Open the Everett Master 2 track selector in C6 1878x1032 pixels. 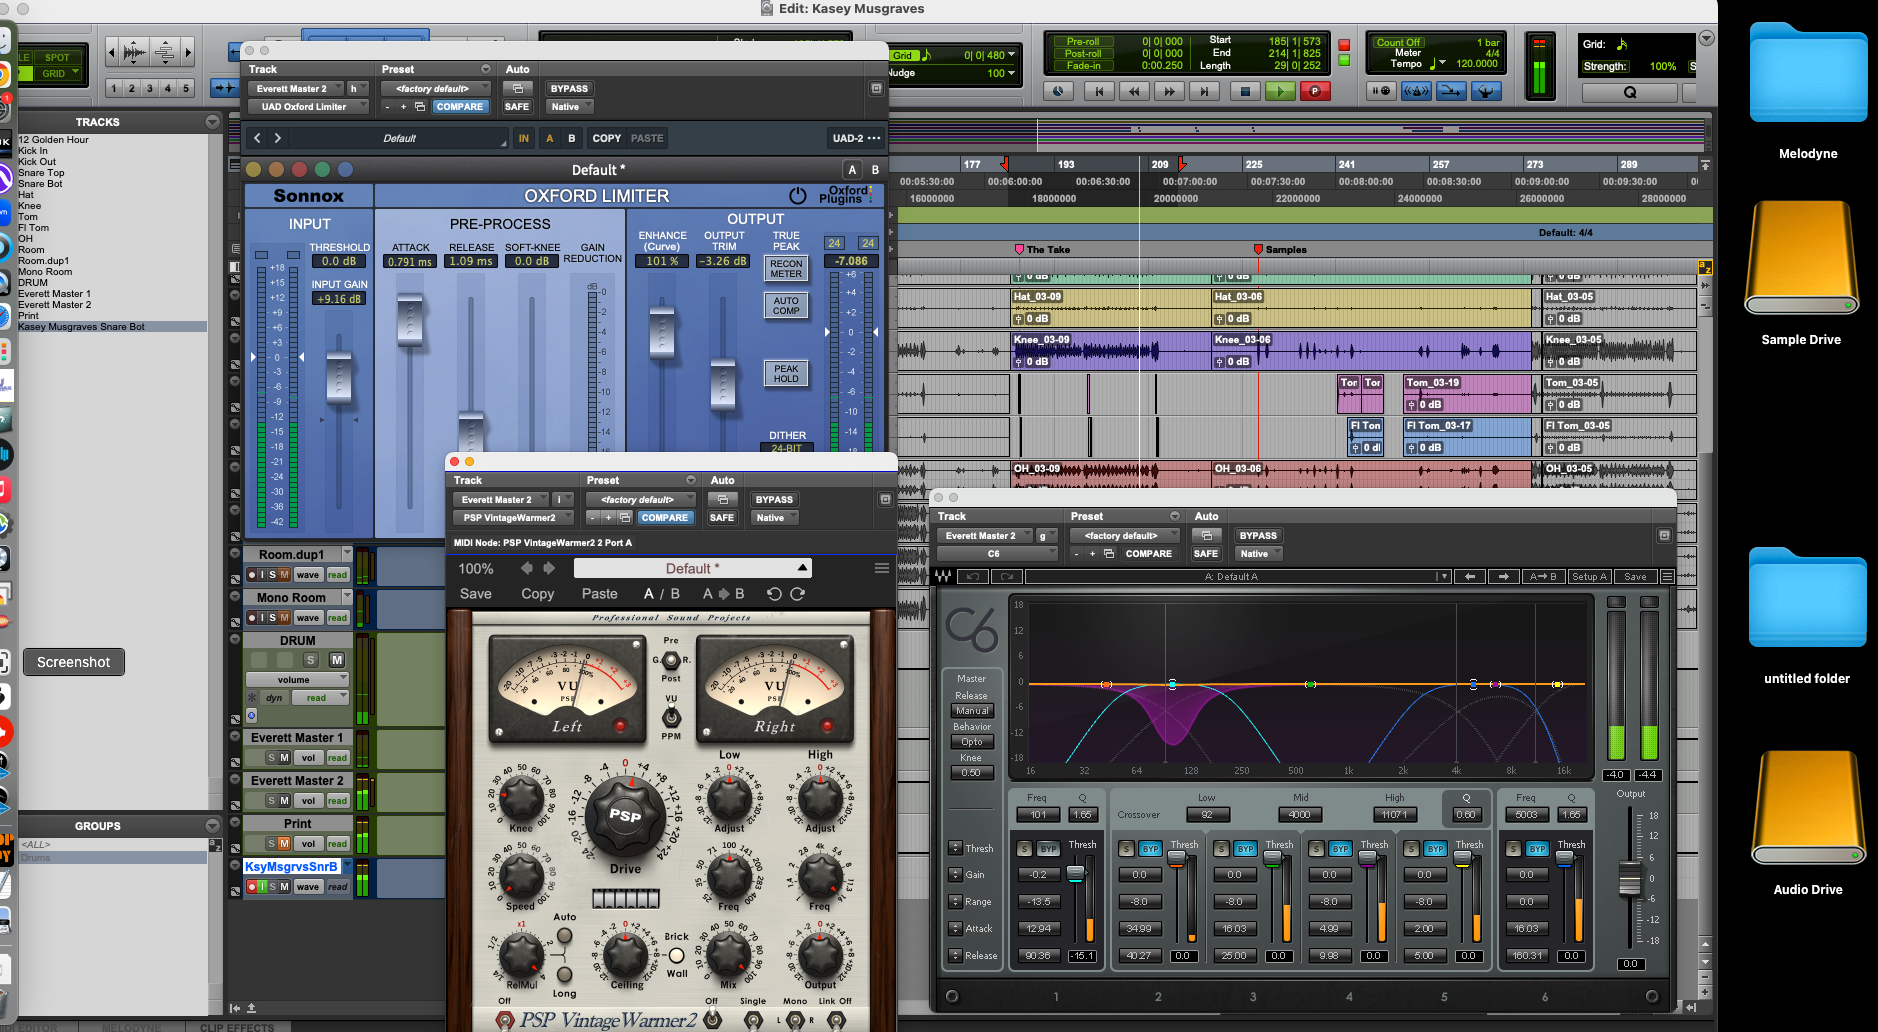985,536
